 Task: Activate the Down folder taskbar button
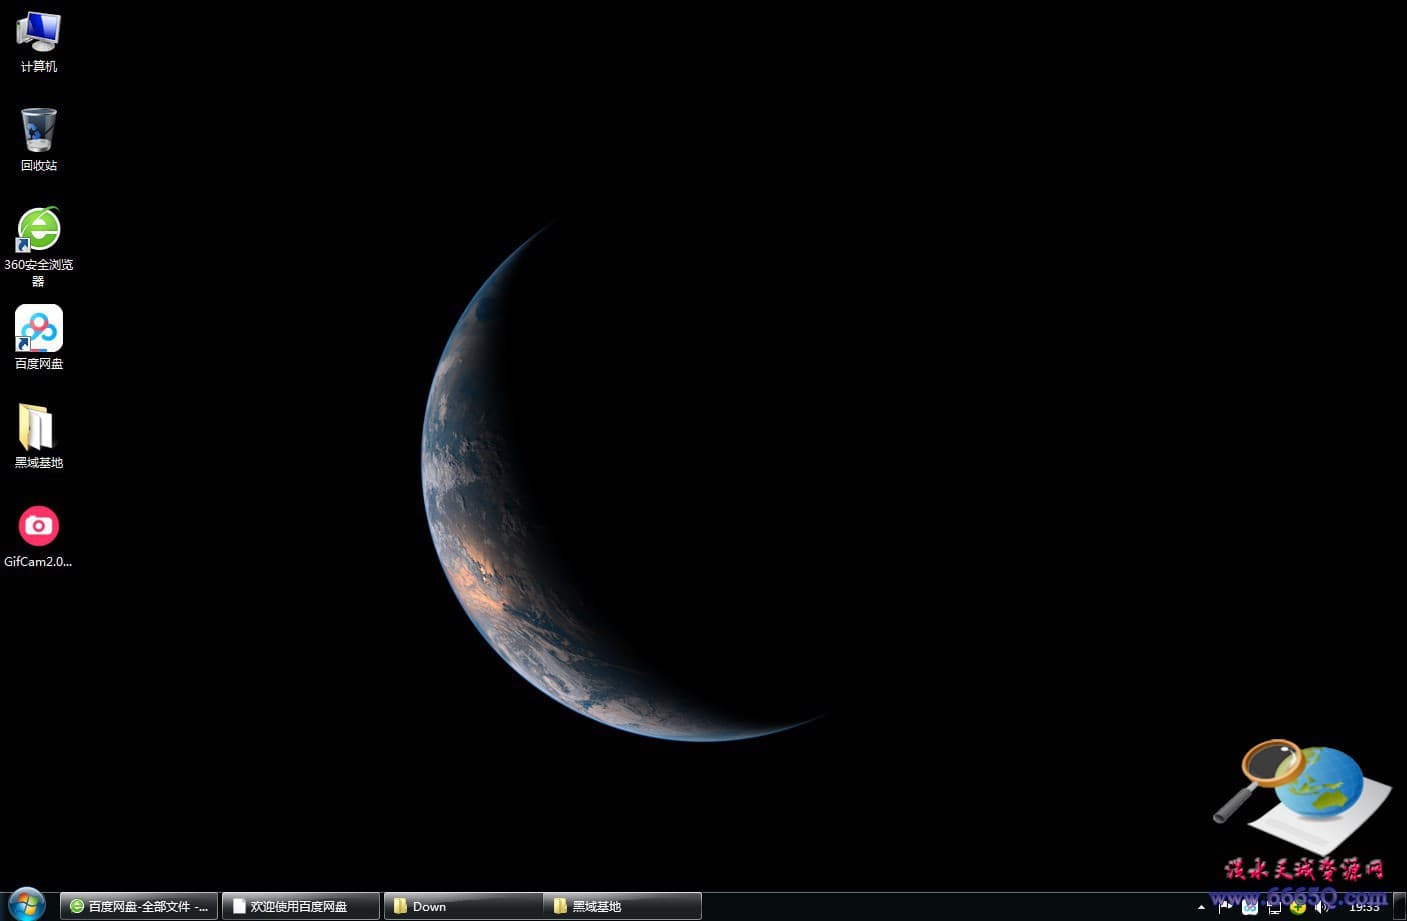click(463, 906)
